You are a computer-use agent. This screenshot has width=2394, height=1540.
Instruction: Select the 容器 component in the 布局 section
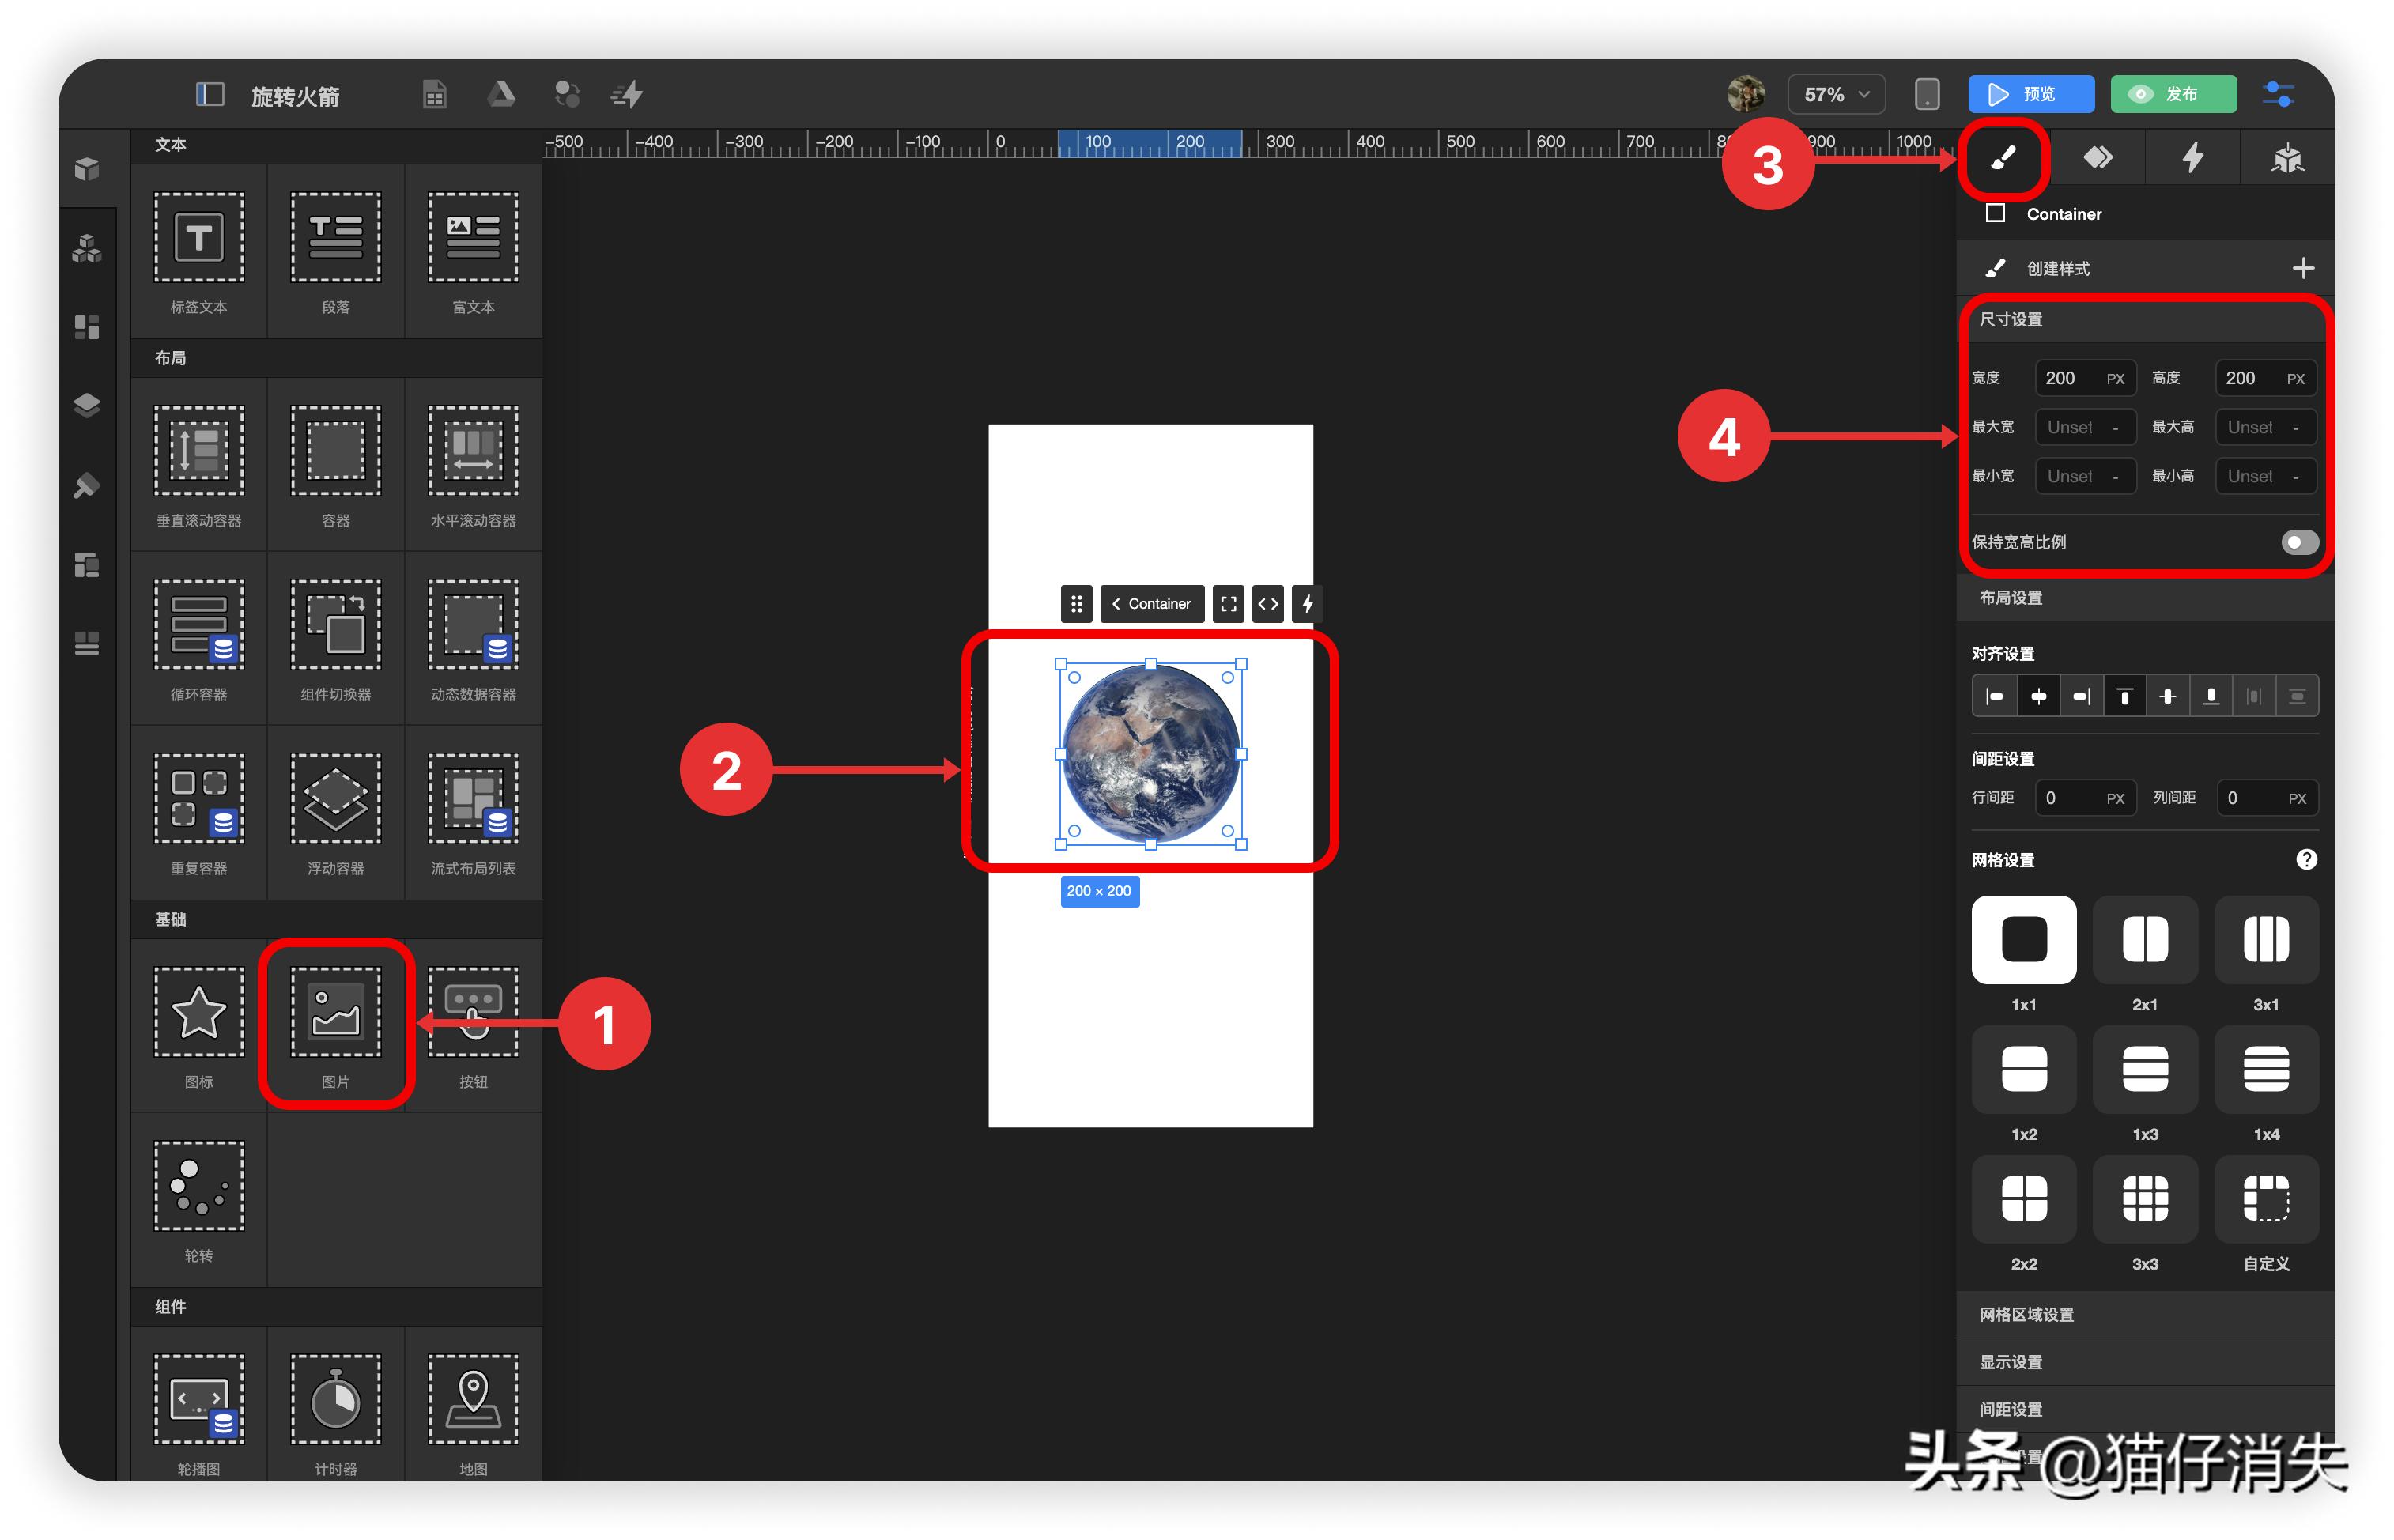[336, 450]
